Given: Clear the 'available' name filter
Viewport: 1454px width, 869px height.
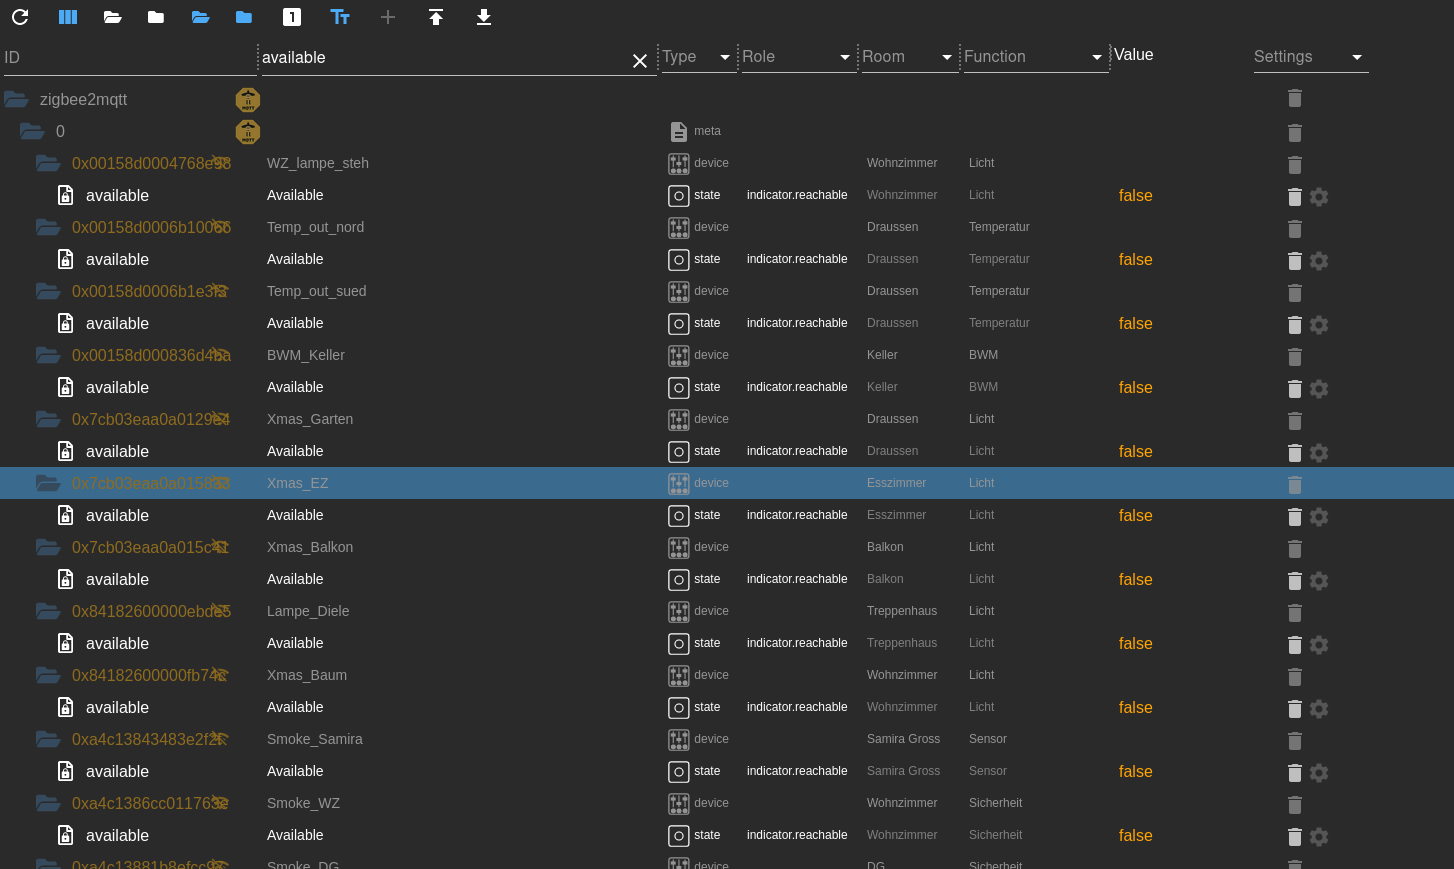Looking at the screenshot, I should (640, 61).
